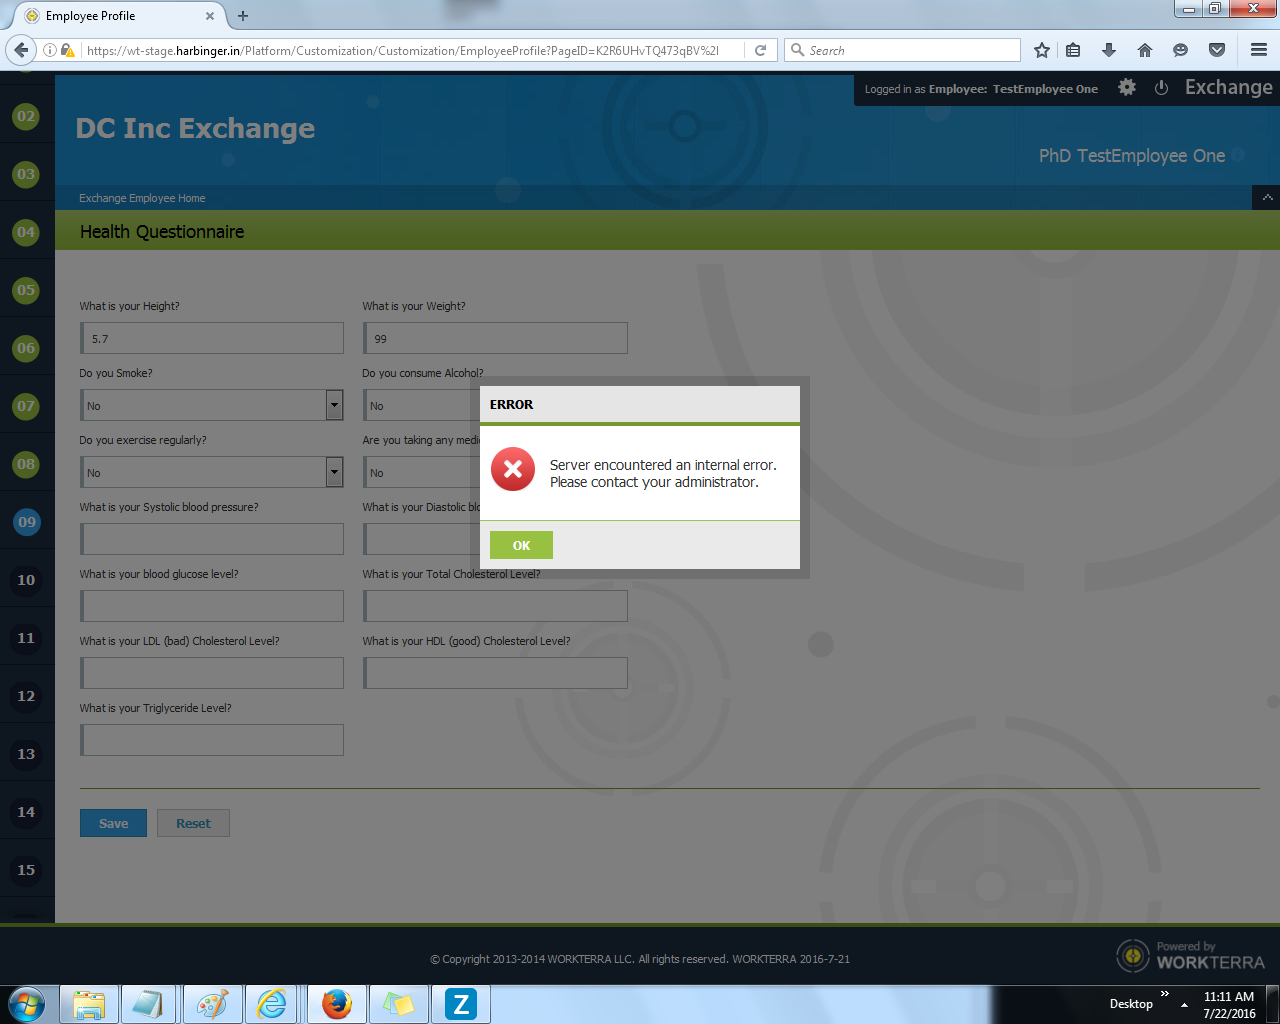Go to Firefox home page icon
This screenshot has width=1280, height=1024.
click(1145, 50)
